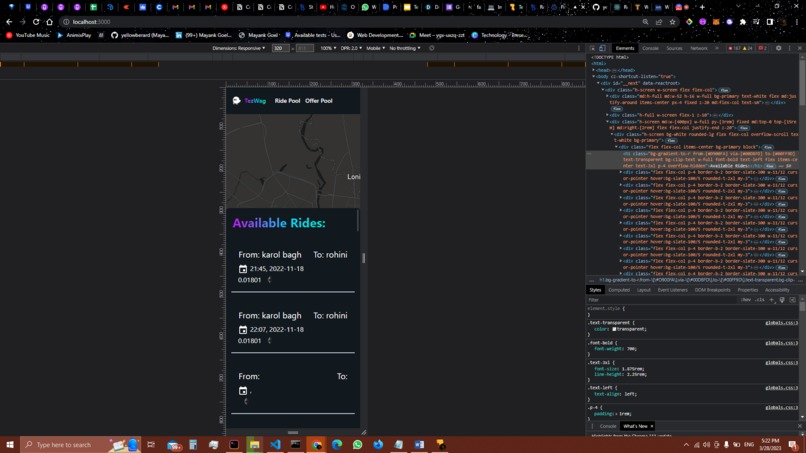This screenshot has width=806, height=453.
Task: Click the browser back arrow
Action: [x=9, y=22]
